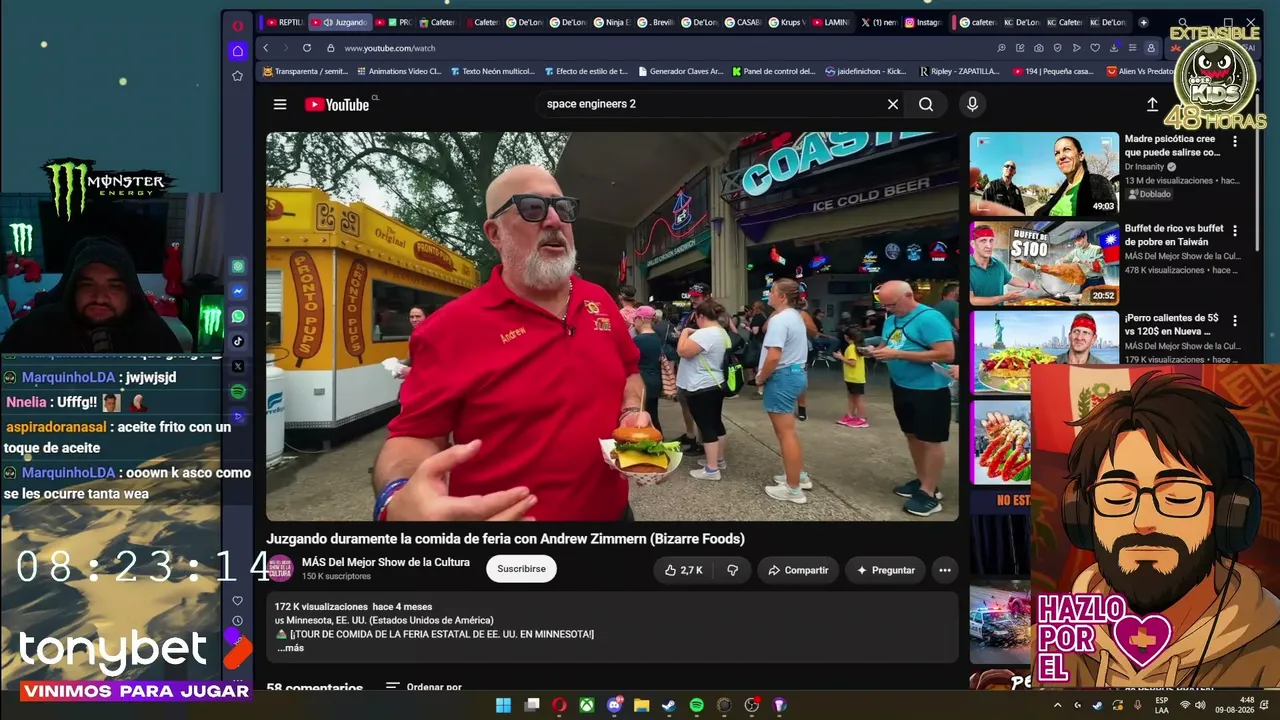This screenshot has height=720, width=1280.
Task: Open Discord from the taskbar
Action: 614,705
